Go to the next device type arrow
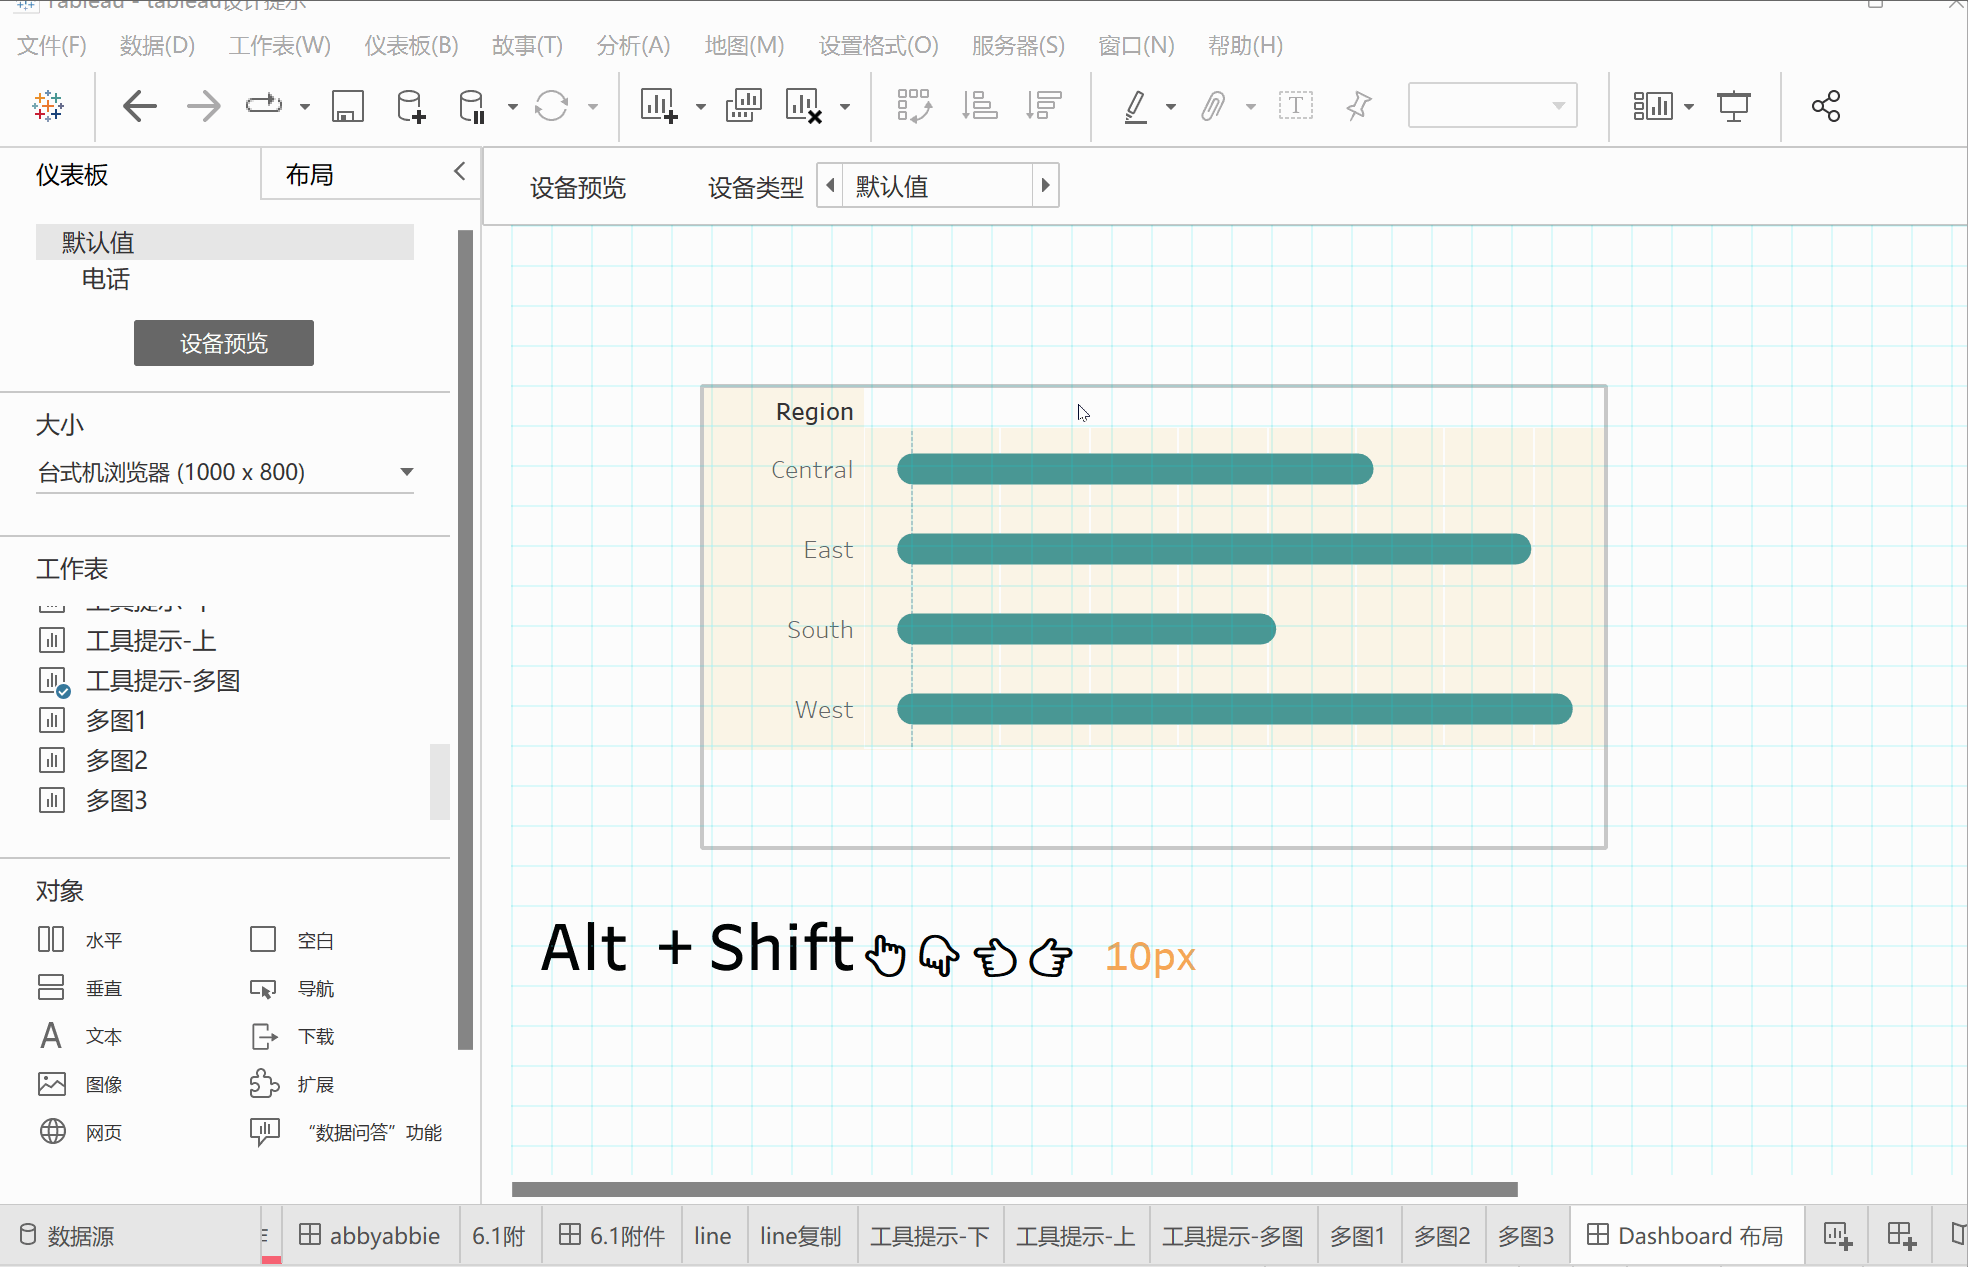The height and width of the screenshot is (1267, 1968). 1045,185
